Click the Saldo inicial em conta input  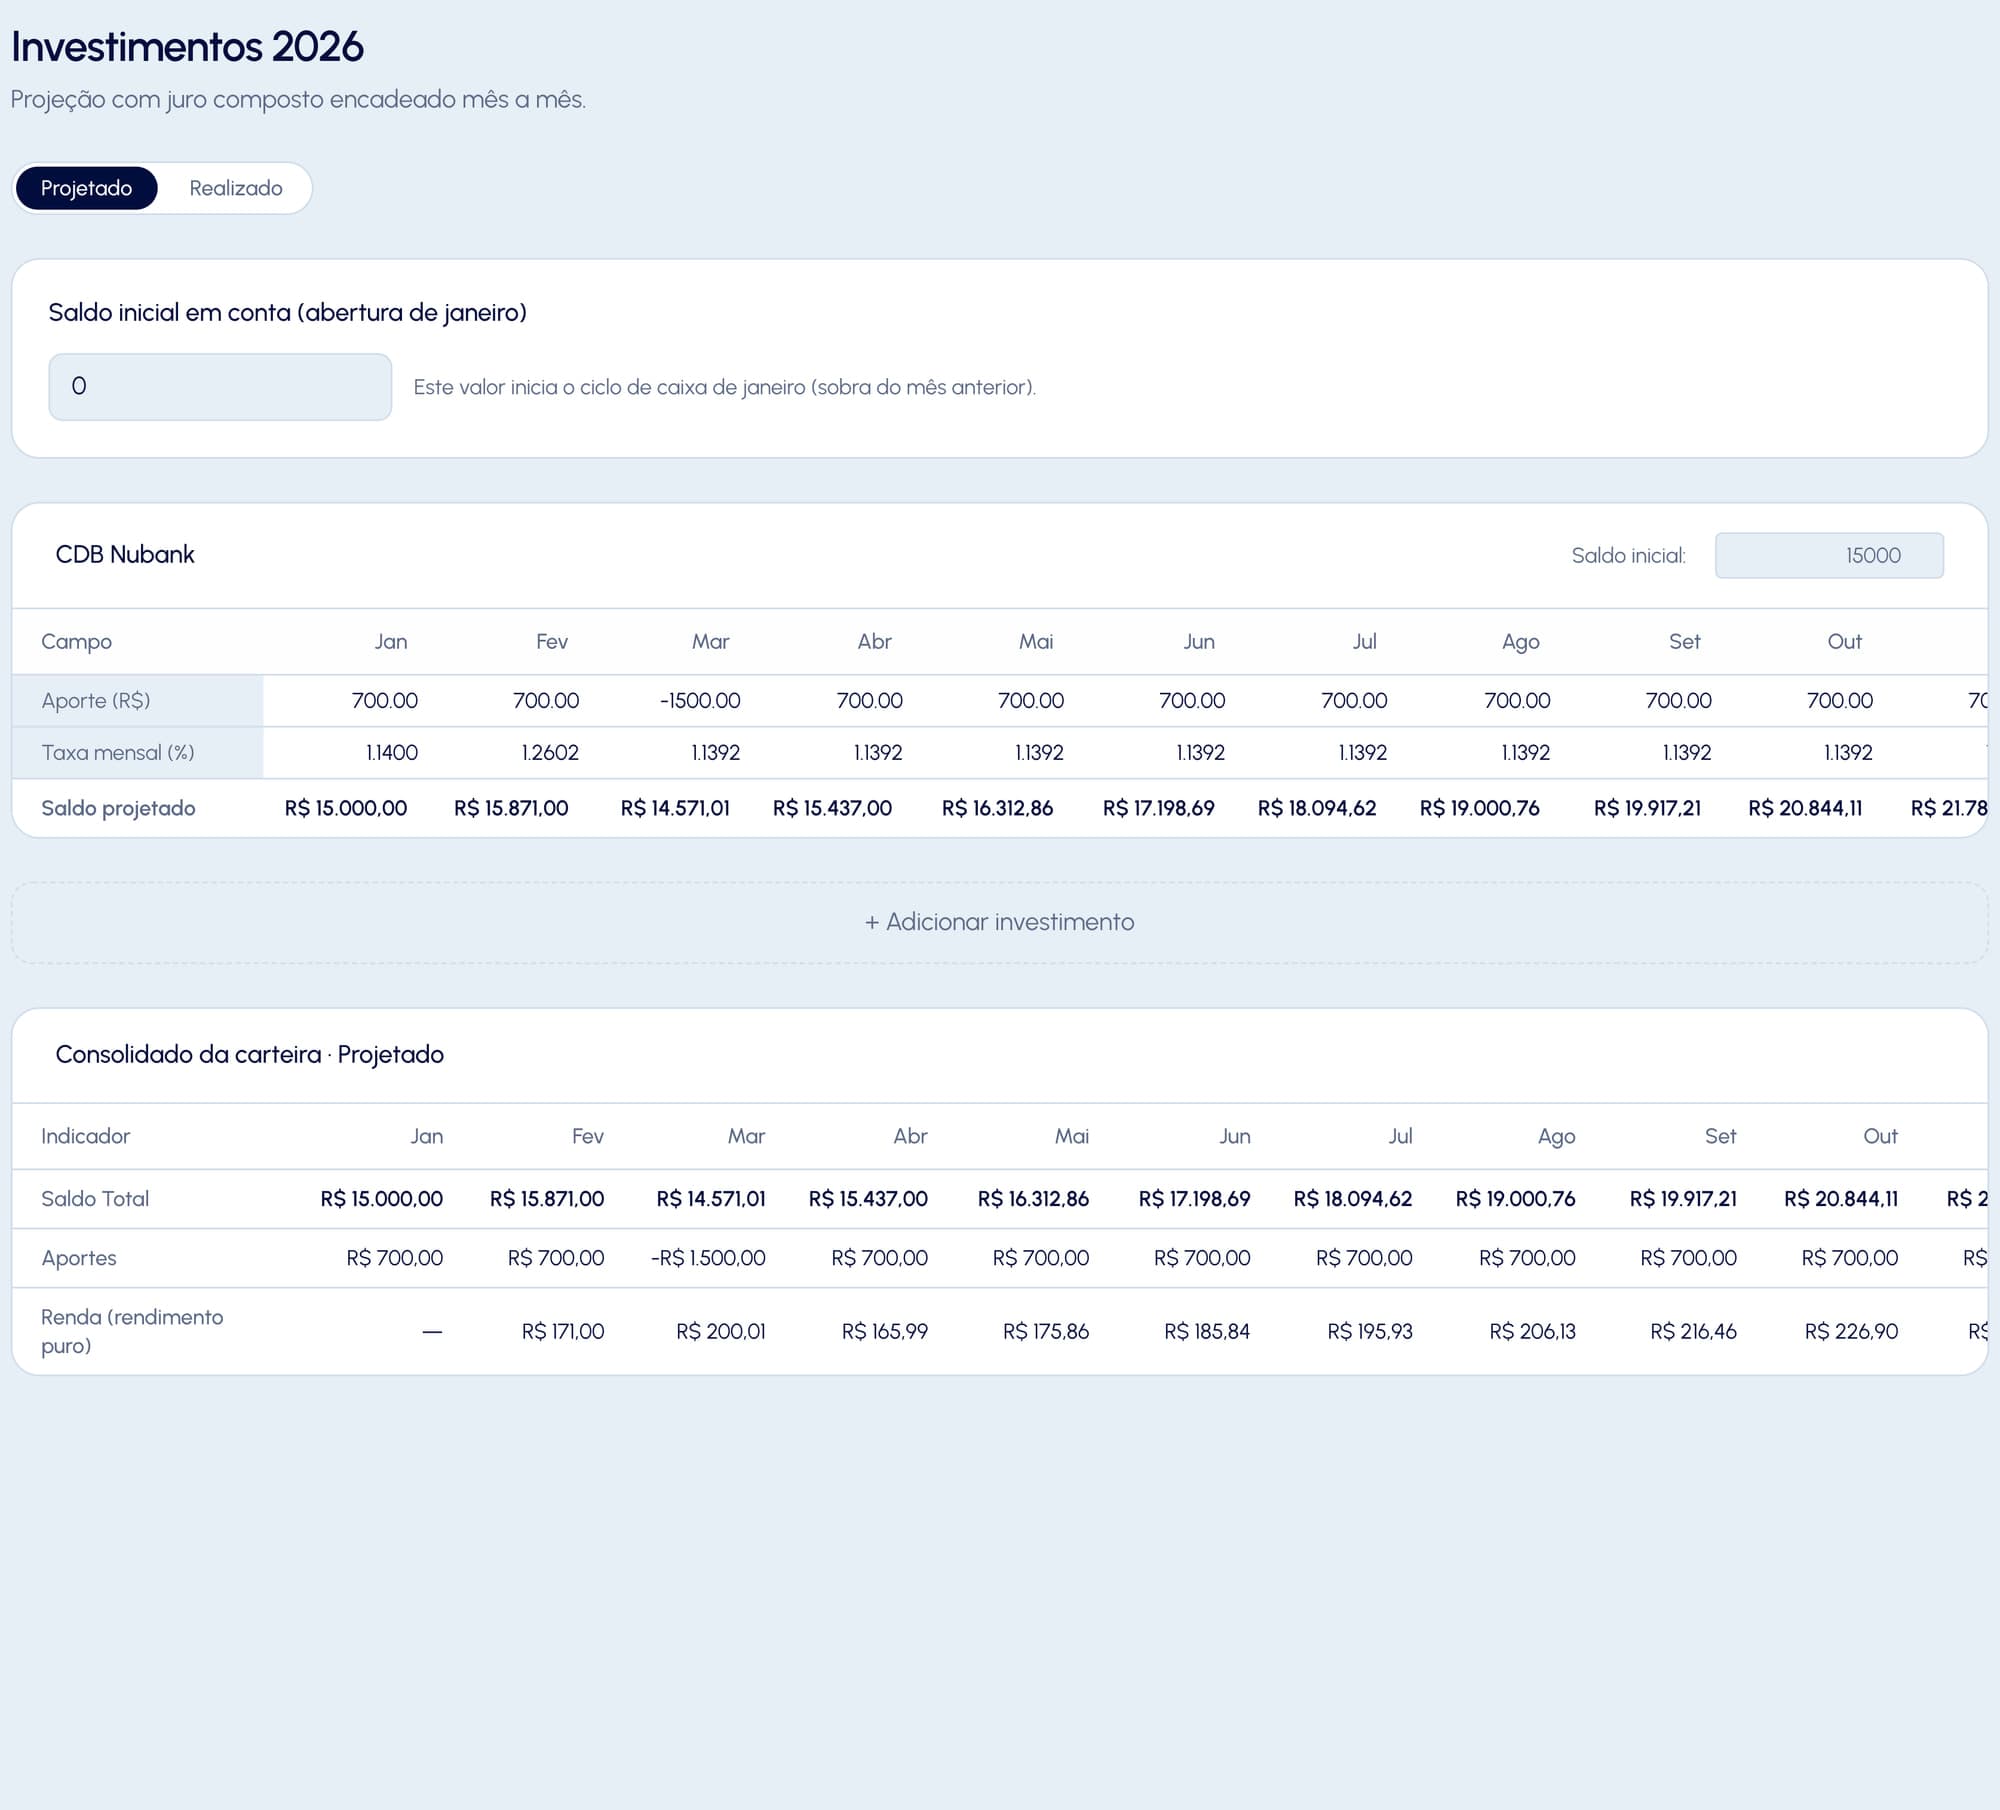tap(220, 387)
